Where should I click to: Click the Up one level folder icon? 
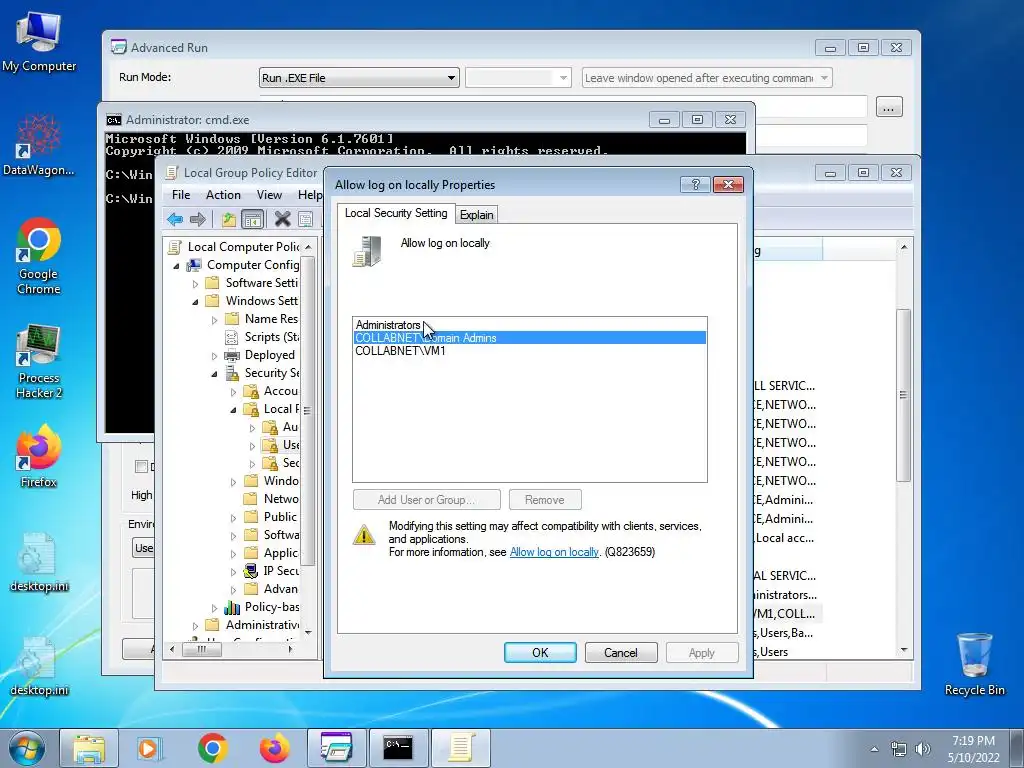coord(229,219)
